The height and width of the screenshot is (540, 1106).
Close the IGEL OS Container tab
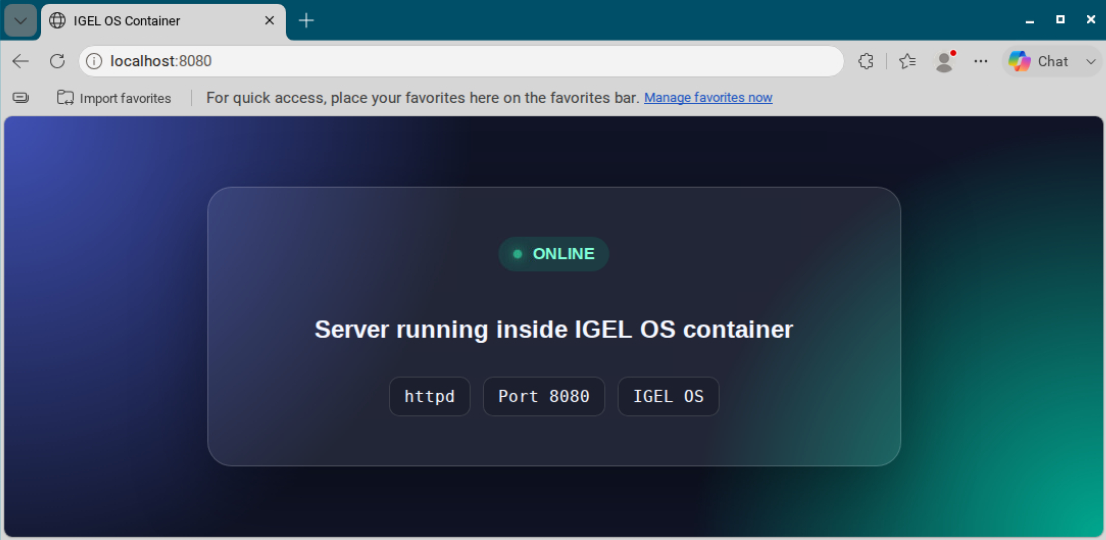[x=269, y=21]
